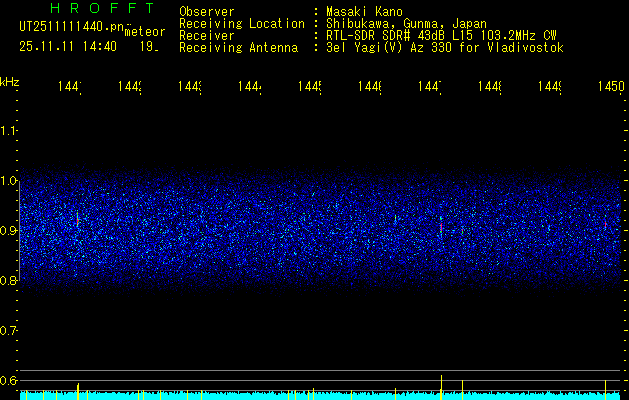Click the green HROFFT title
The image size is (629, 400).
point(102,8)
